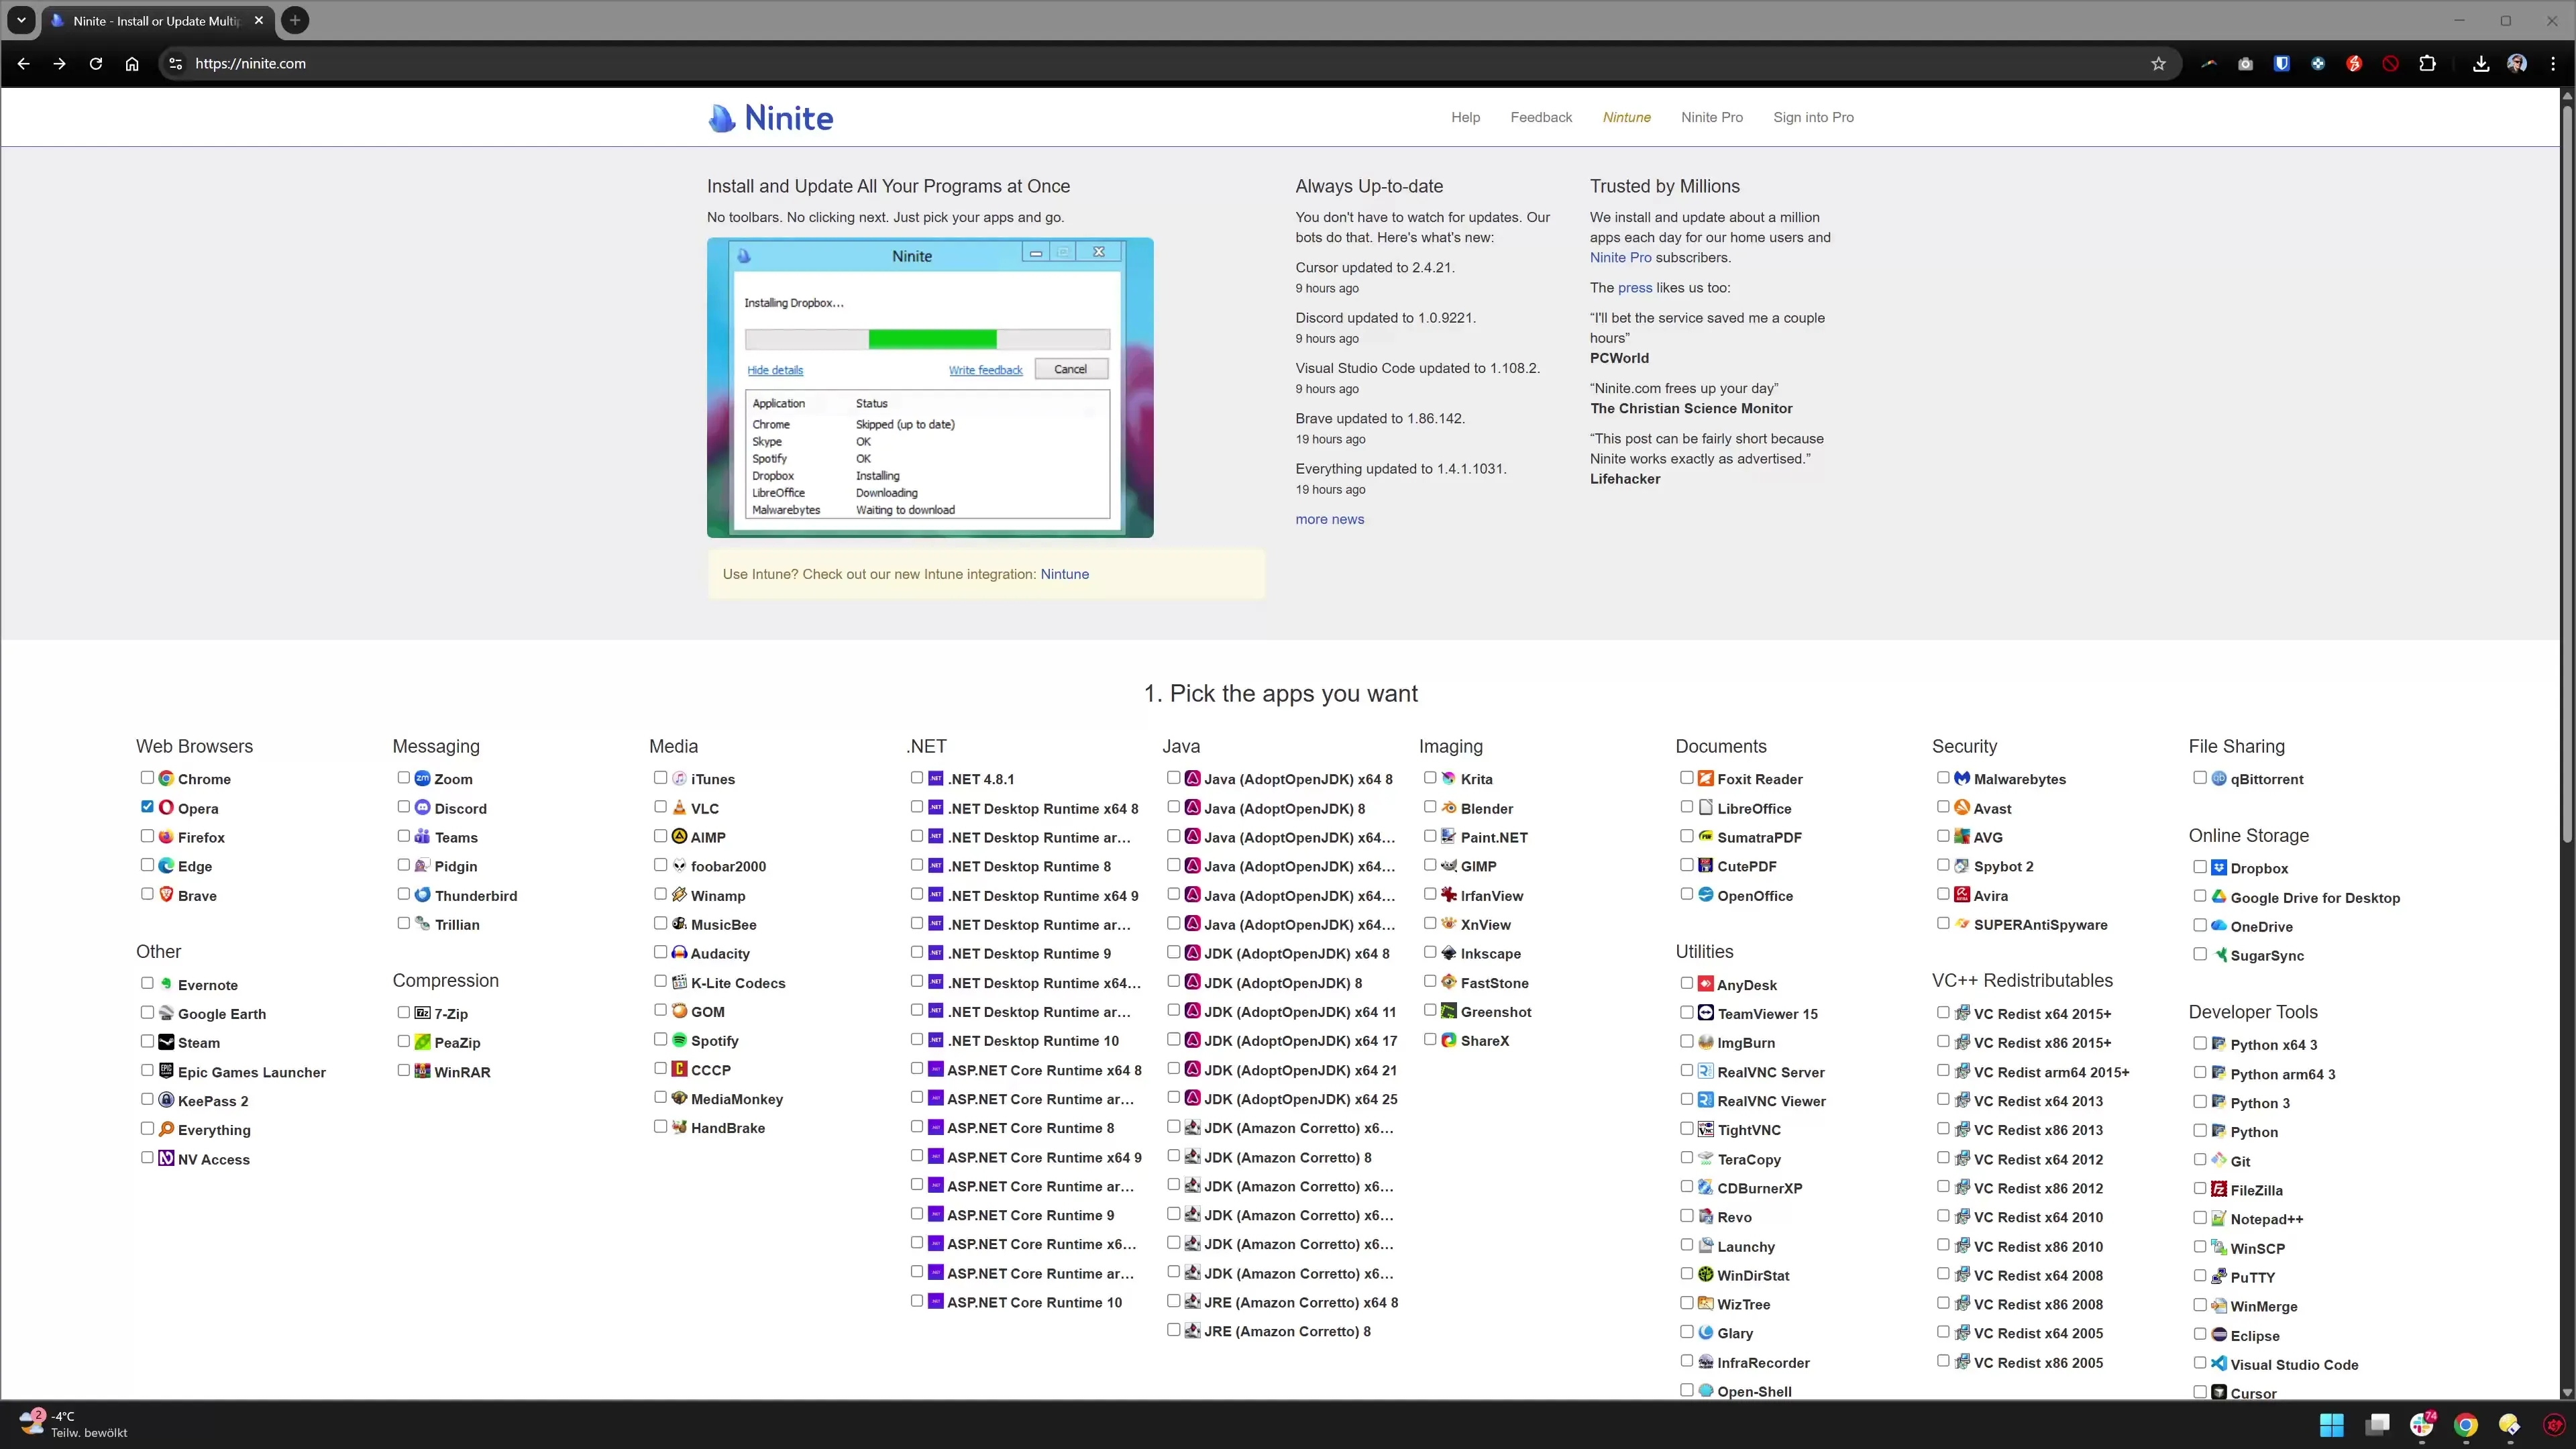The width and height of the screenshot is (2576, 1449).
Task: Open Chrome's three-dot menu
Action: click(2553, 62)
